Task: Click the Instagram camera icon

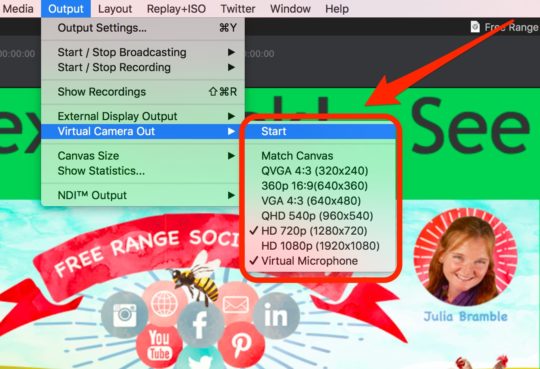Action: [124, 314]
